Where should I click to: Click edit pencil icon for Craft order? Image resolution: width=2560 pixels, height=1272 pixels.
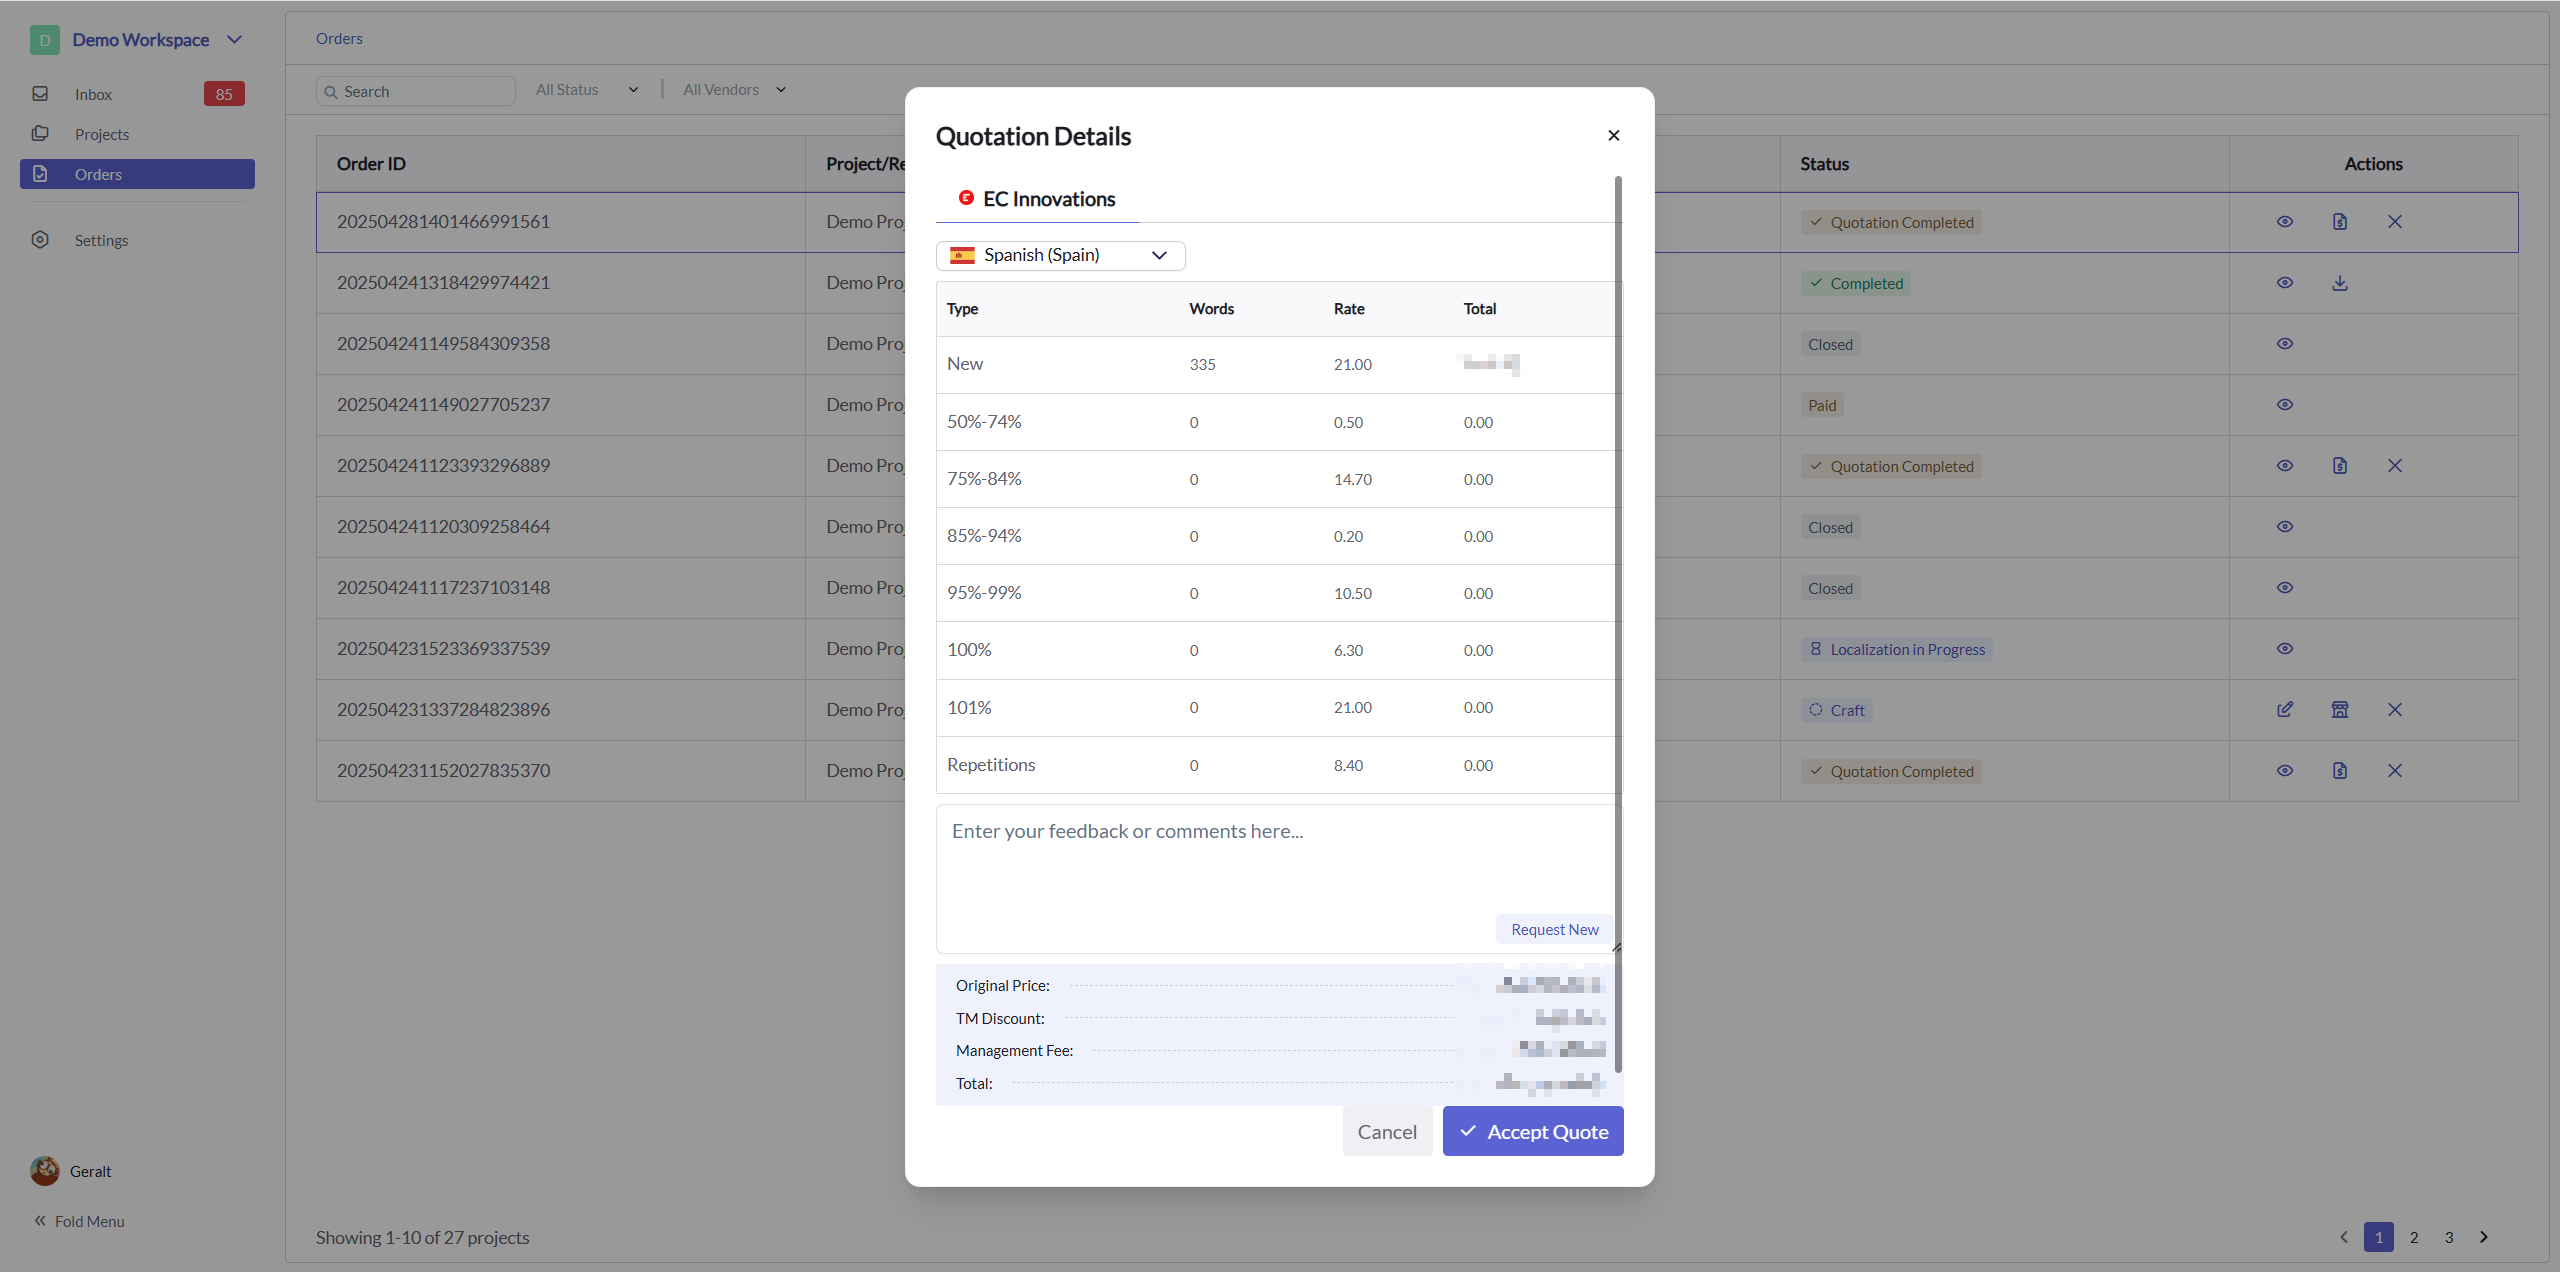tap(2284, 710)
